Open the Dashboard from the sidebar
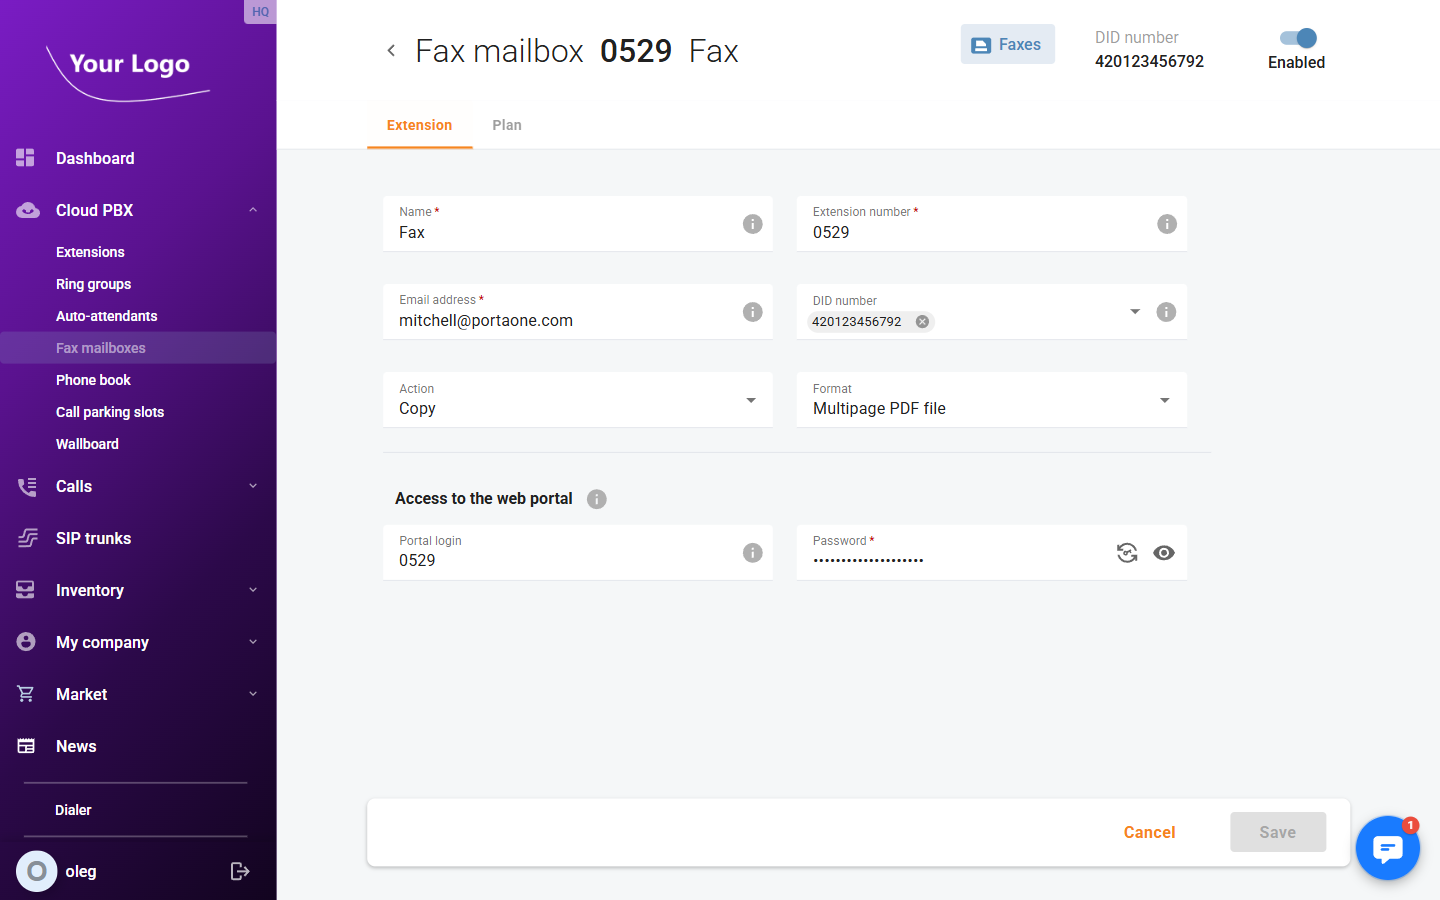 tap(95, 158)
